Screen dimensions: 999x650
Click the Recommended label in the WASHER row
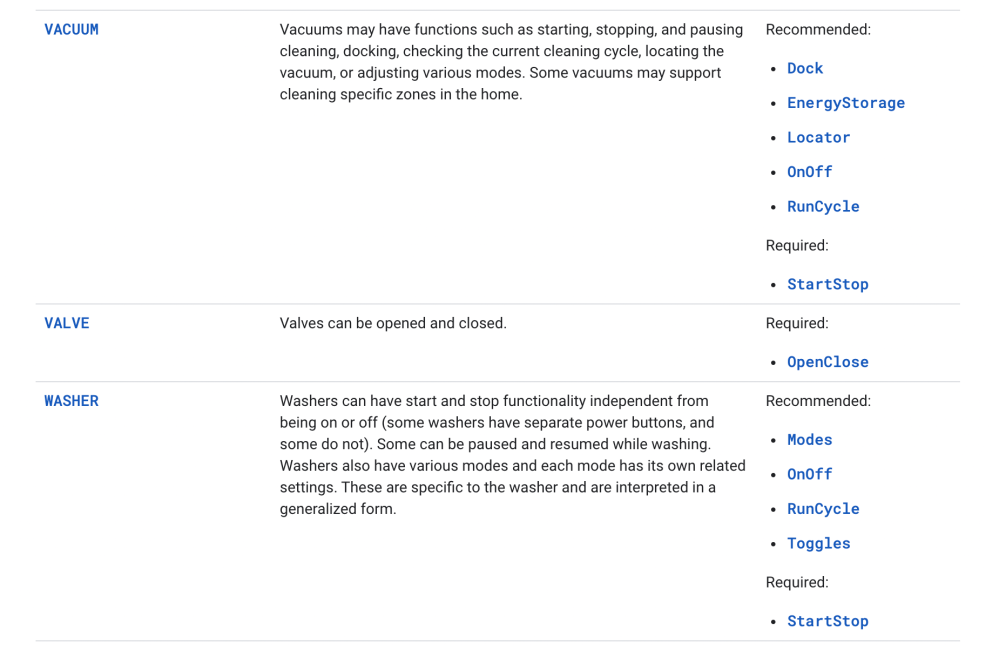pos(817,401)
